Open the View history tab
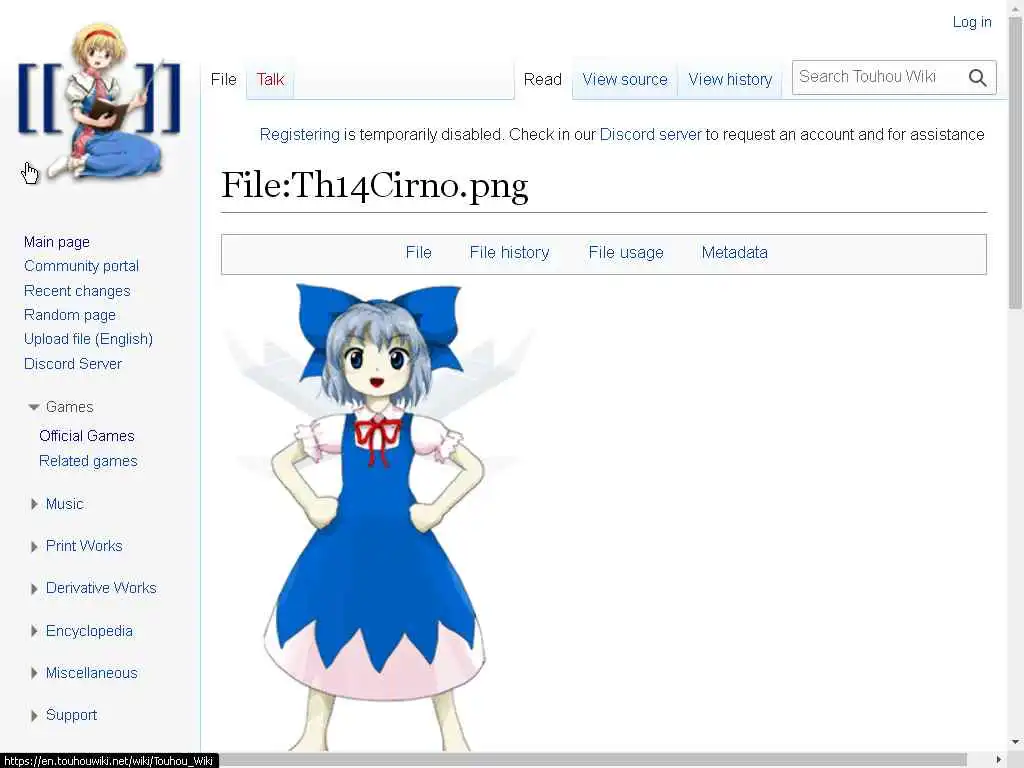Viewport: 1024px width, 768px height. point(730,79)
